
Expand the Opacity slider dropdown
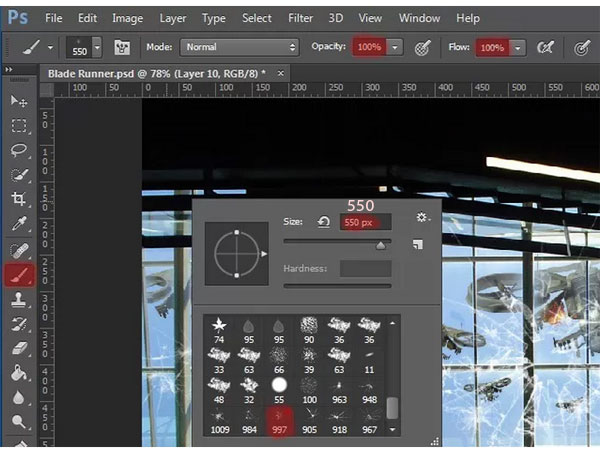395,47
